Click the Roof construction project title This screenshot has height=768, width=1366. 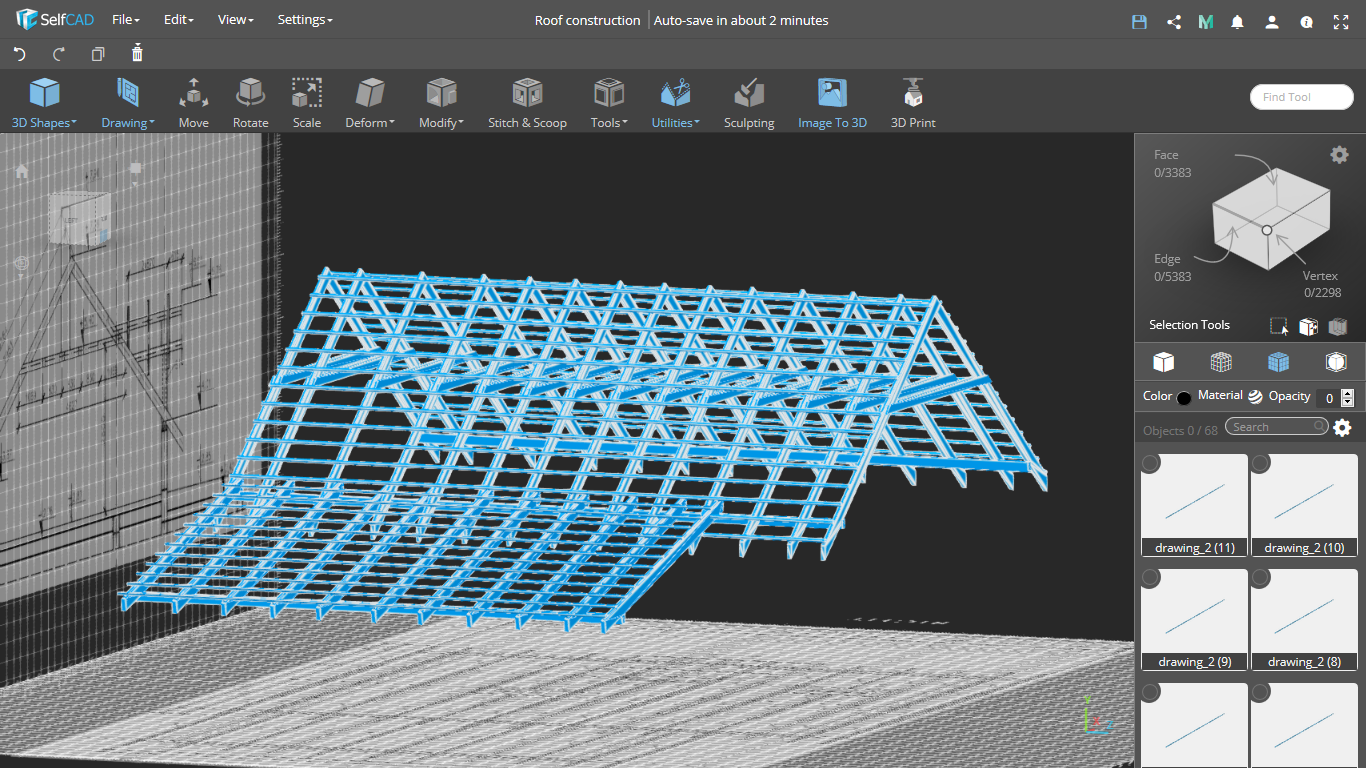tap(587, 20)
